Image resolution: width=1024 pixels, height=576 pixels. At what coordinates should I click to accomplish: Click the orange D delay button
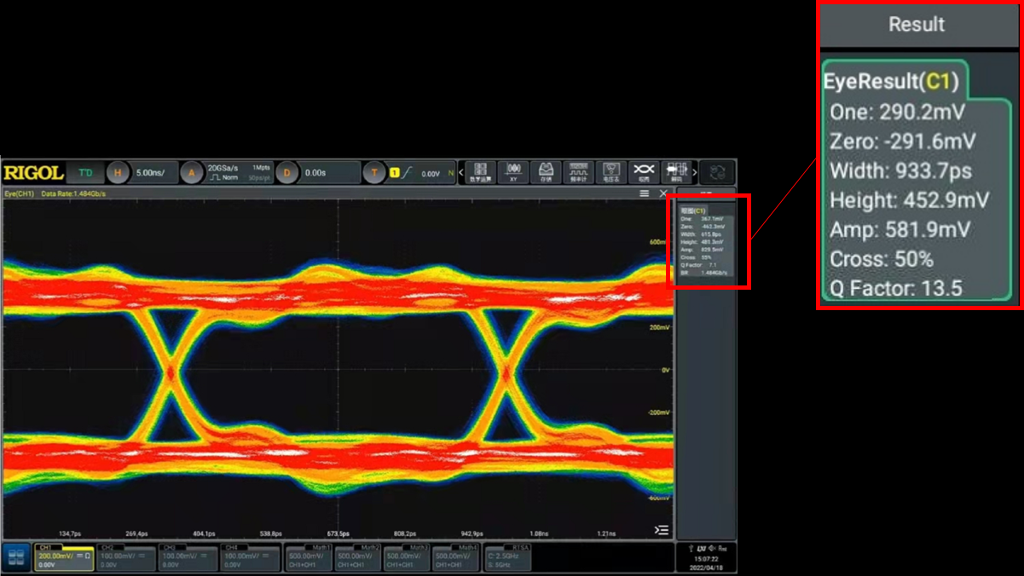(287, 173)
